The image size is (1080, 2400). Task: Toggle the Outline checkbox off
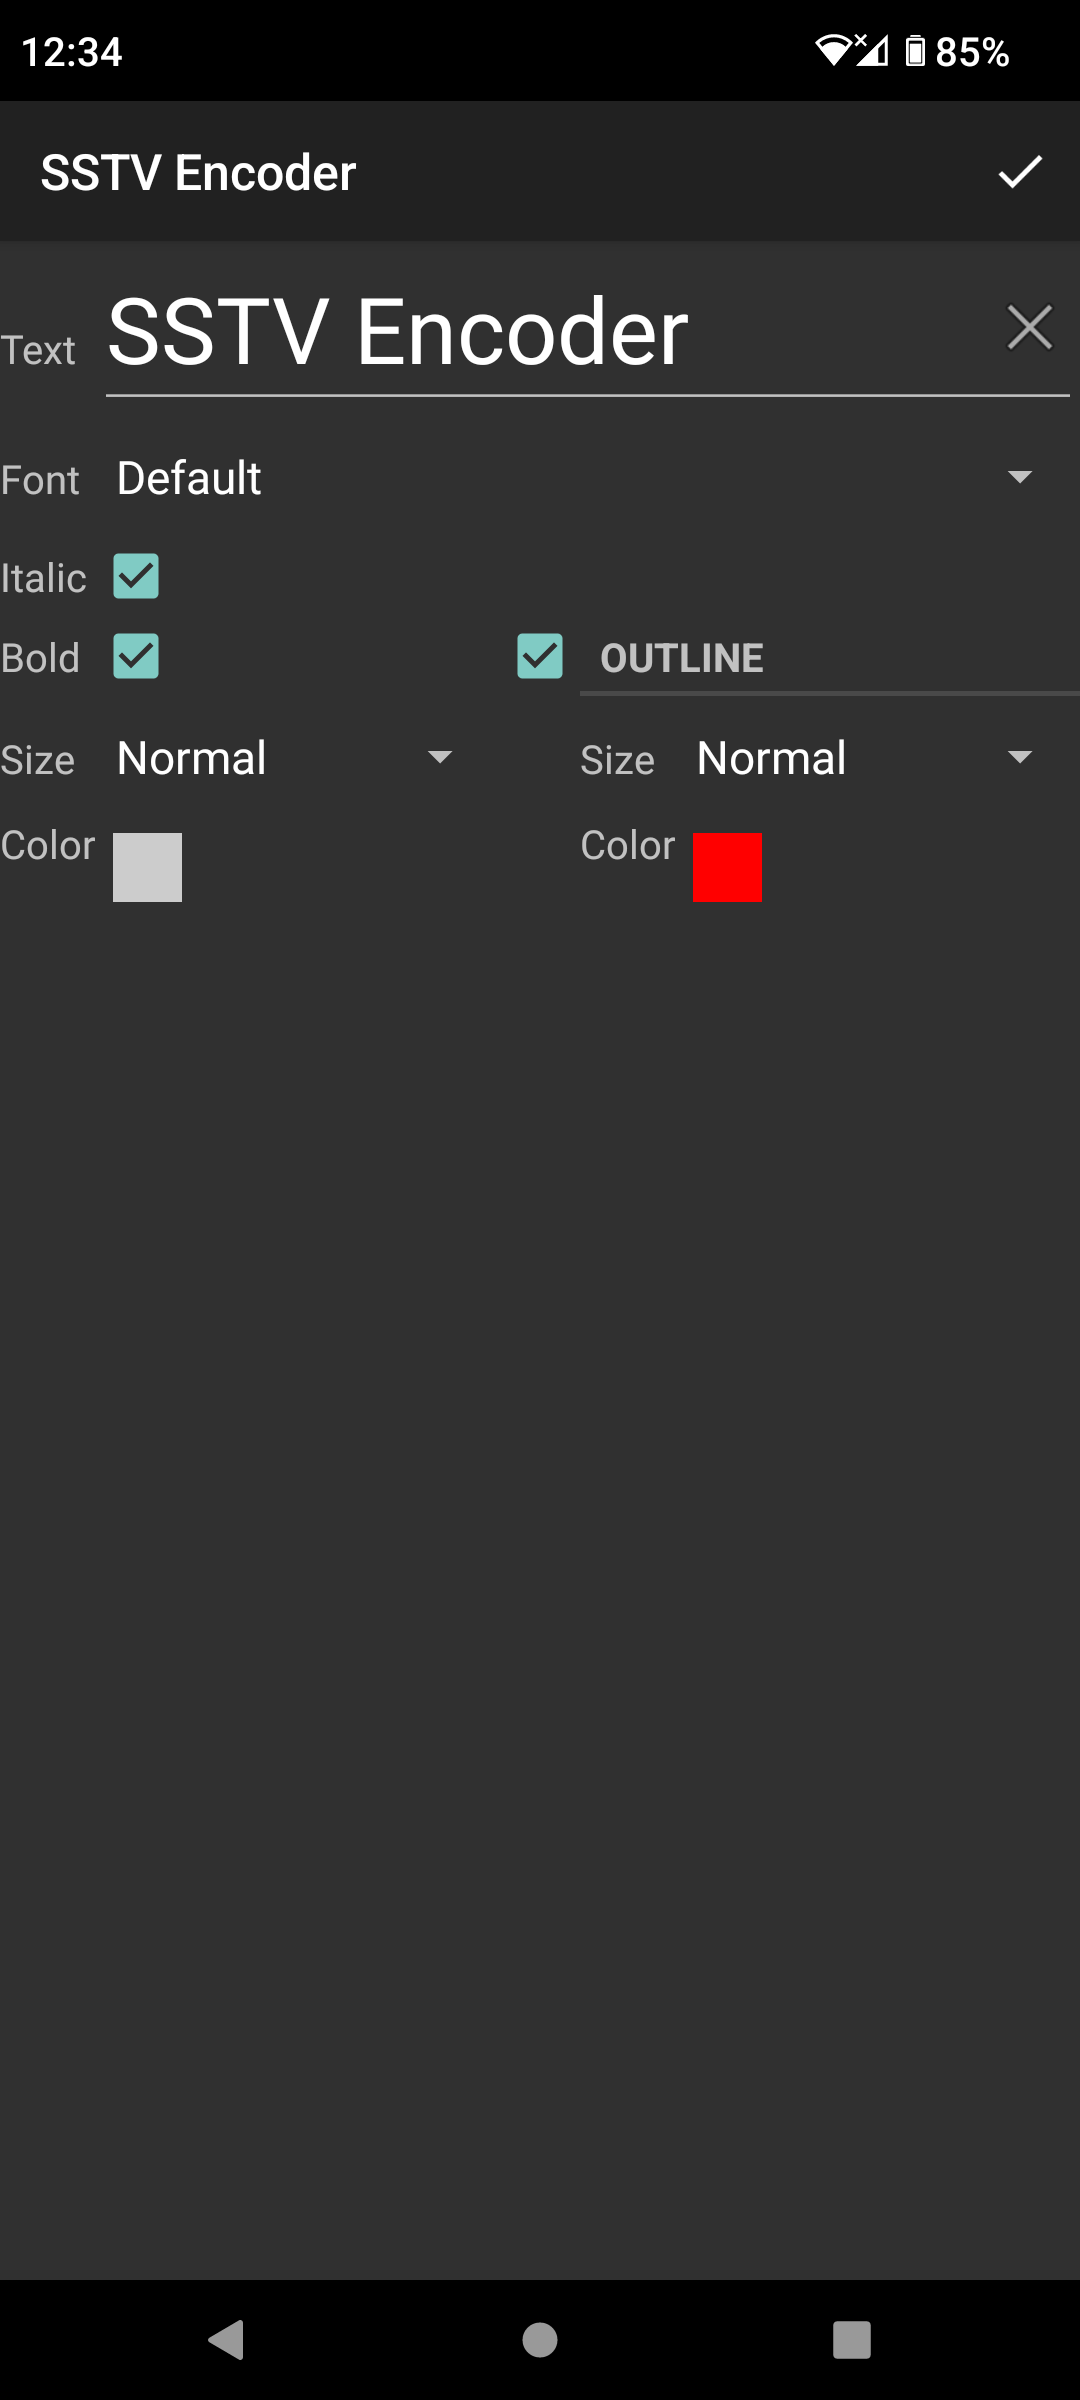540,657
